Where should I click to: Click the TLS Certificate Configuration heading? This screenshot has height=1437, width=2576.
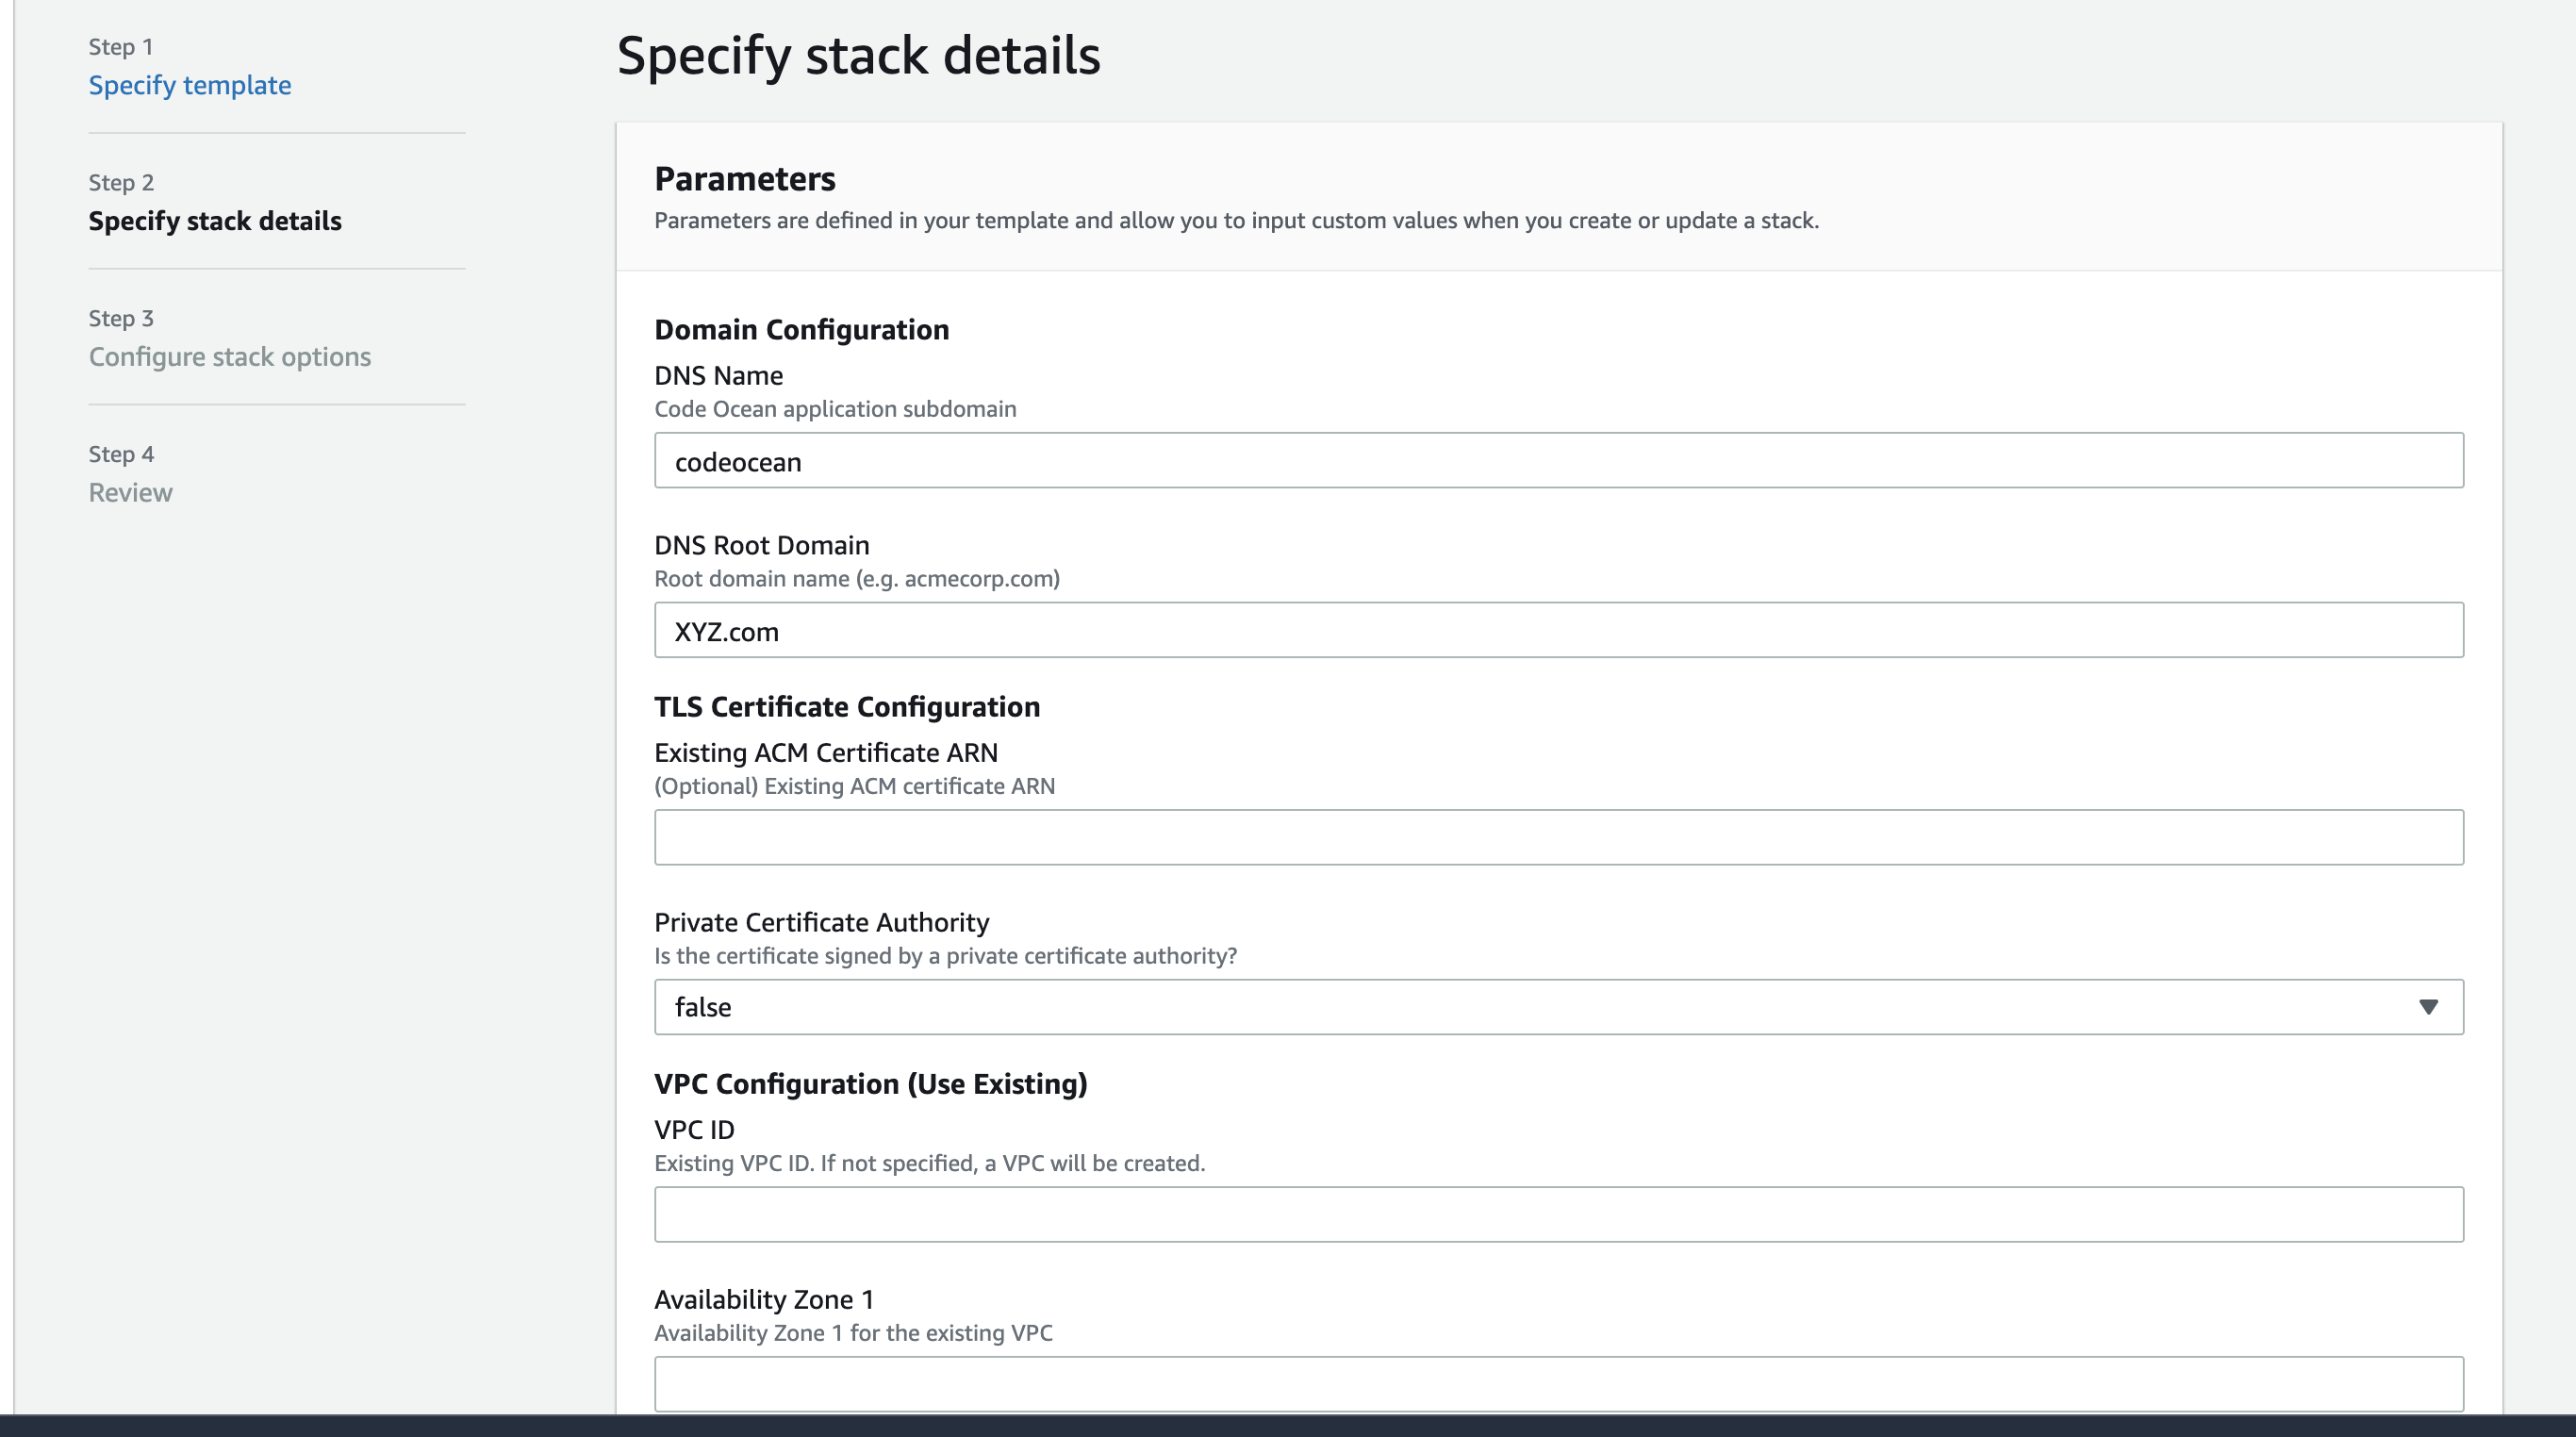point(847,706)
